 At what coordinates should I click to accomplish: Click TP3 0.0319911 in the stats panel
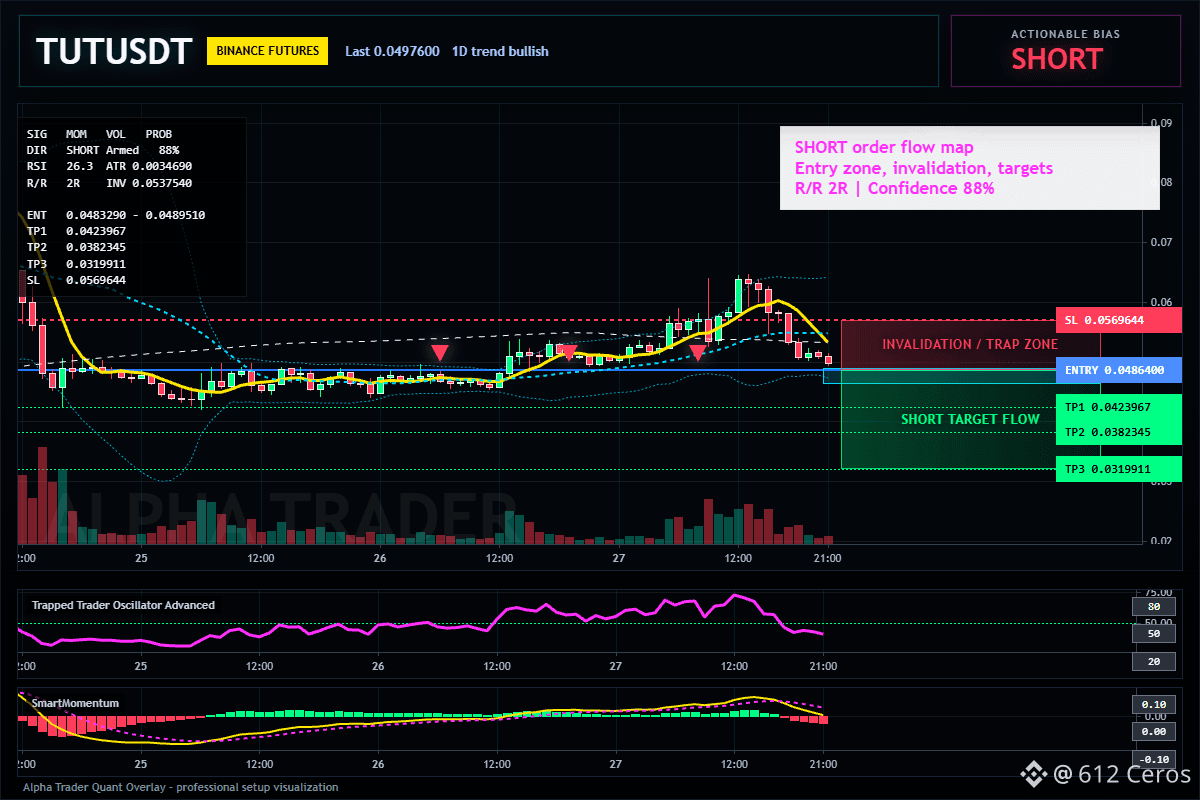76,264
